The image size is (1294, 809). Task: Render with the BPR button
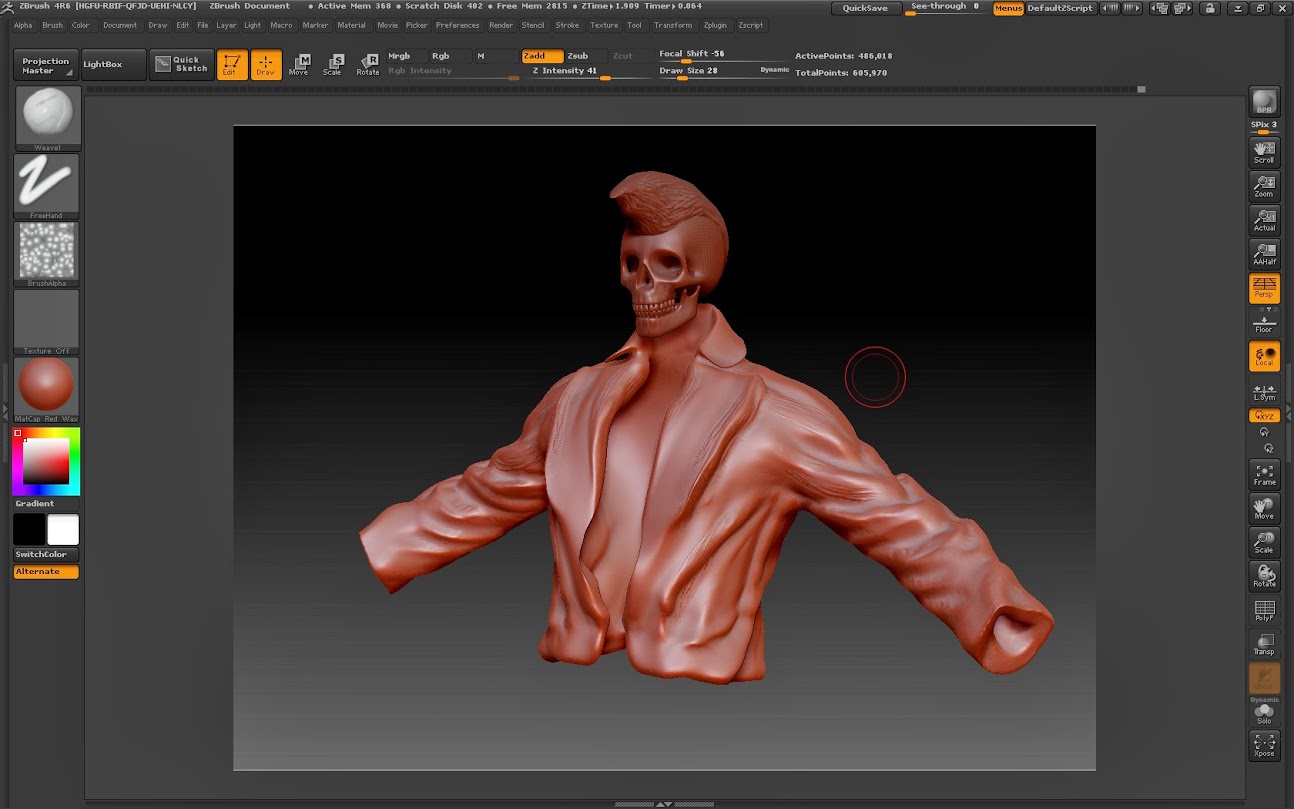(1264, 102)
